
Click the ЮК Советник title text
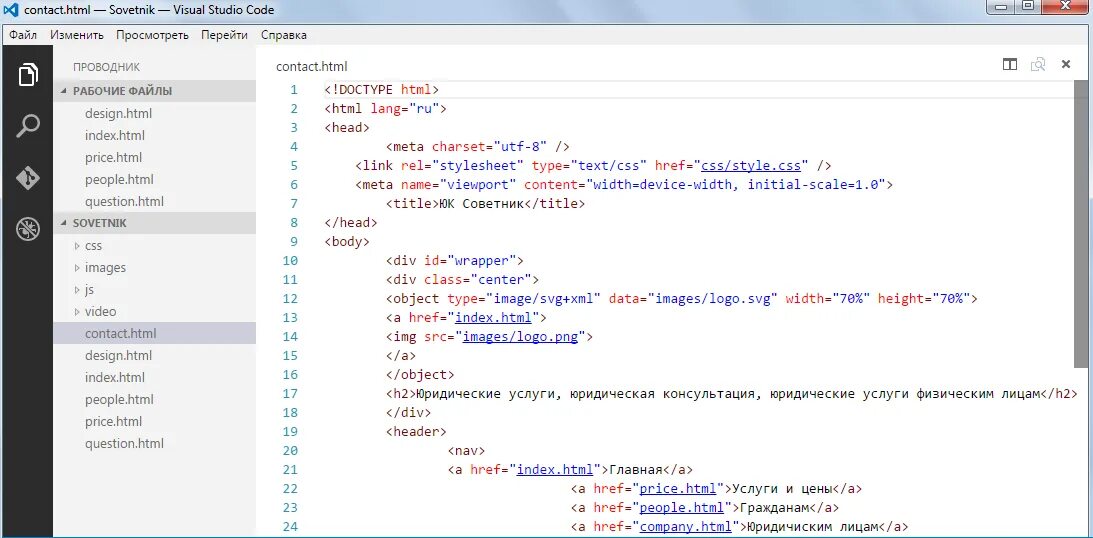click(x=482, y=203)
